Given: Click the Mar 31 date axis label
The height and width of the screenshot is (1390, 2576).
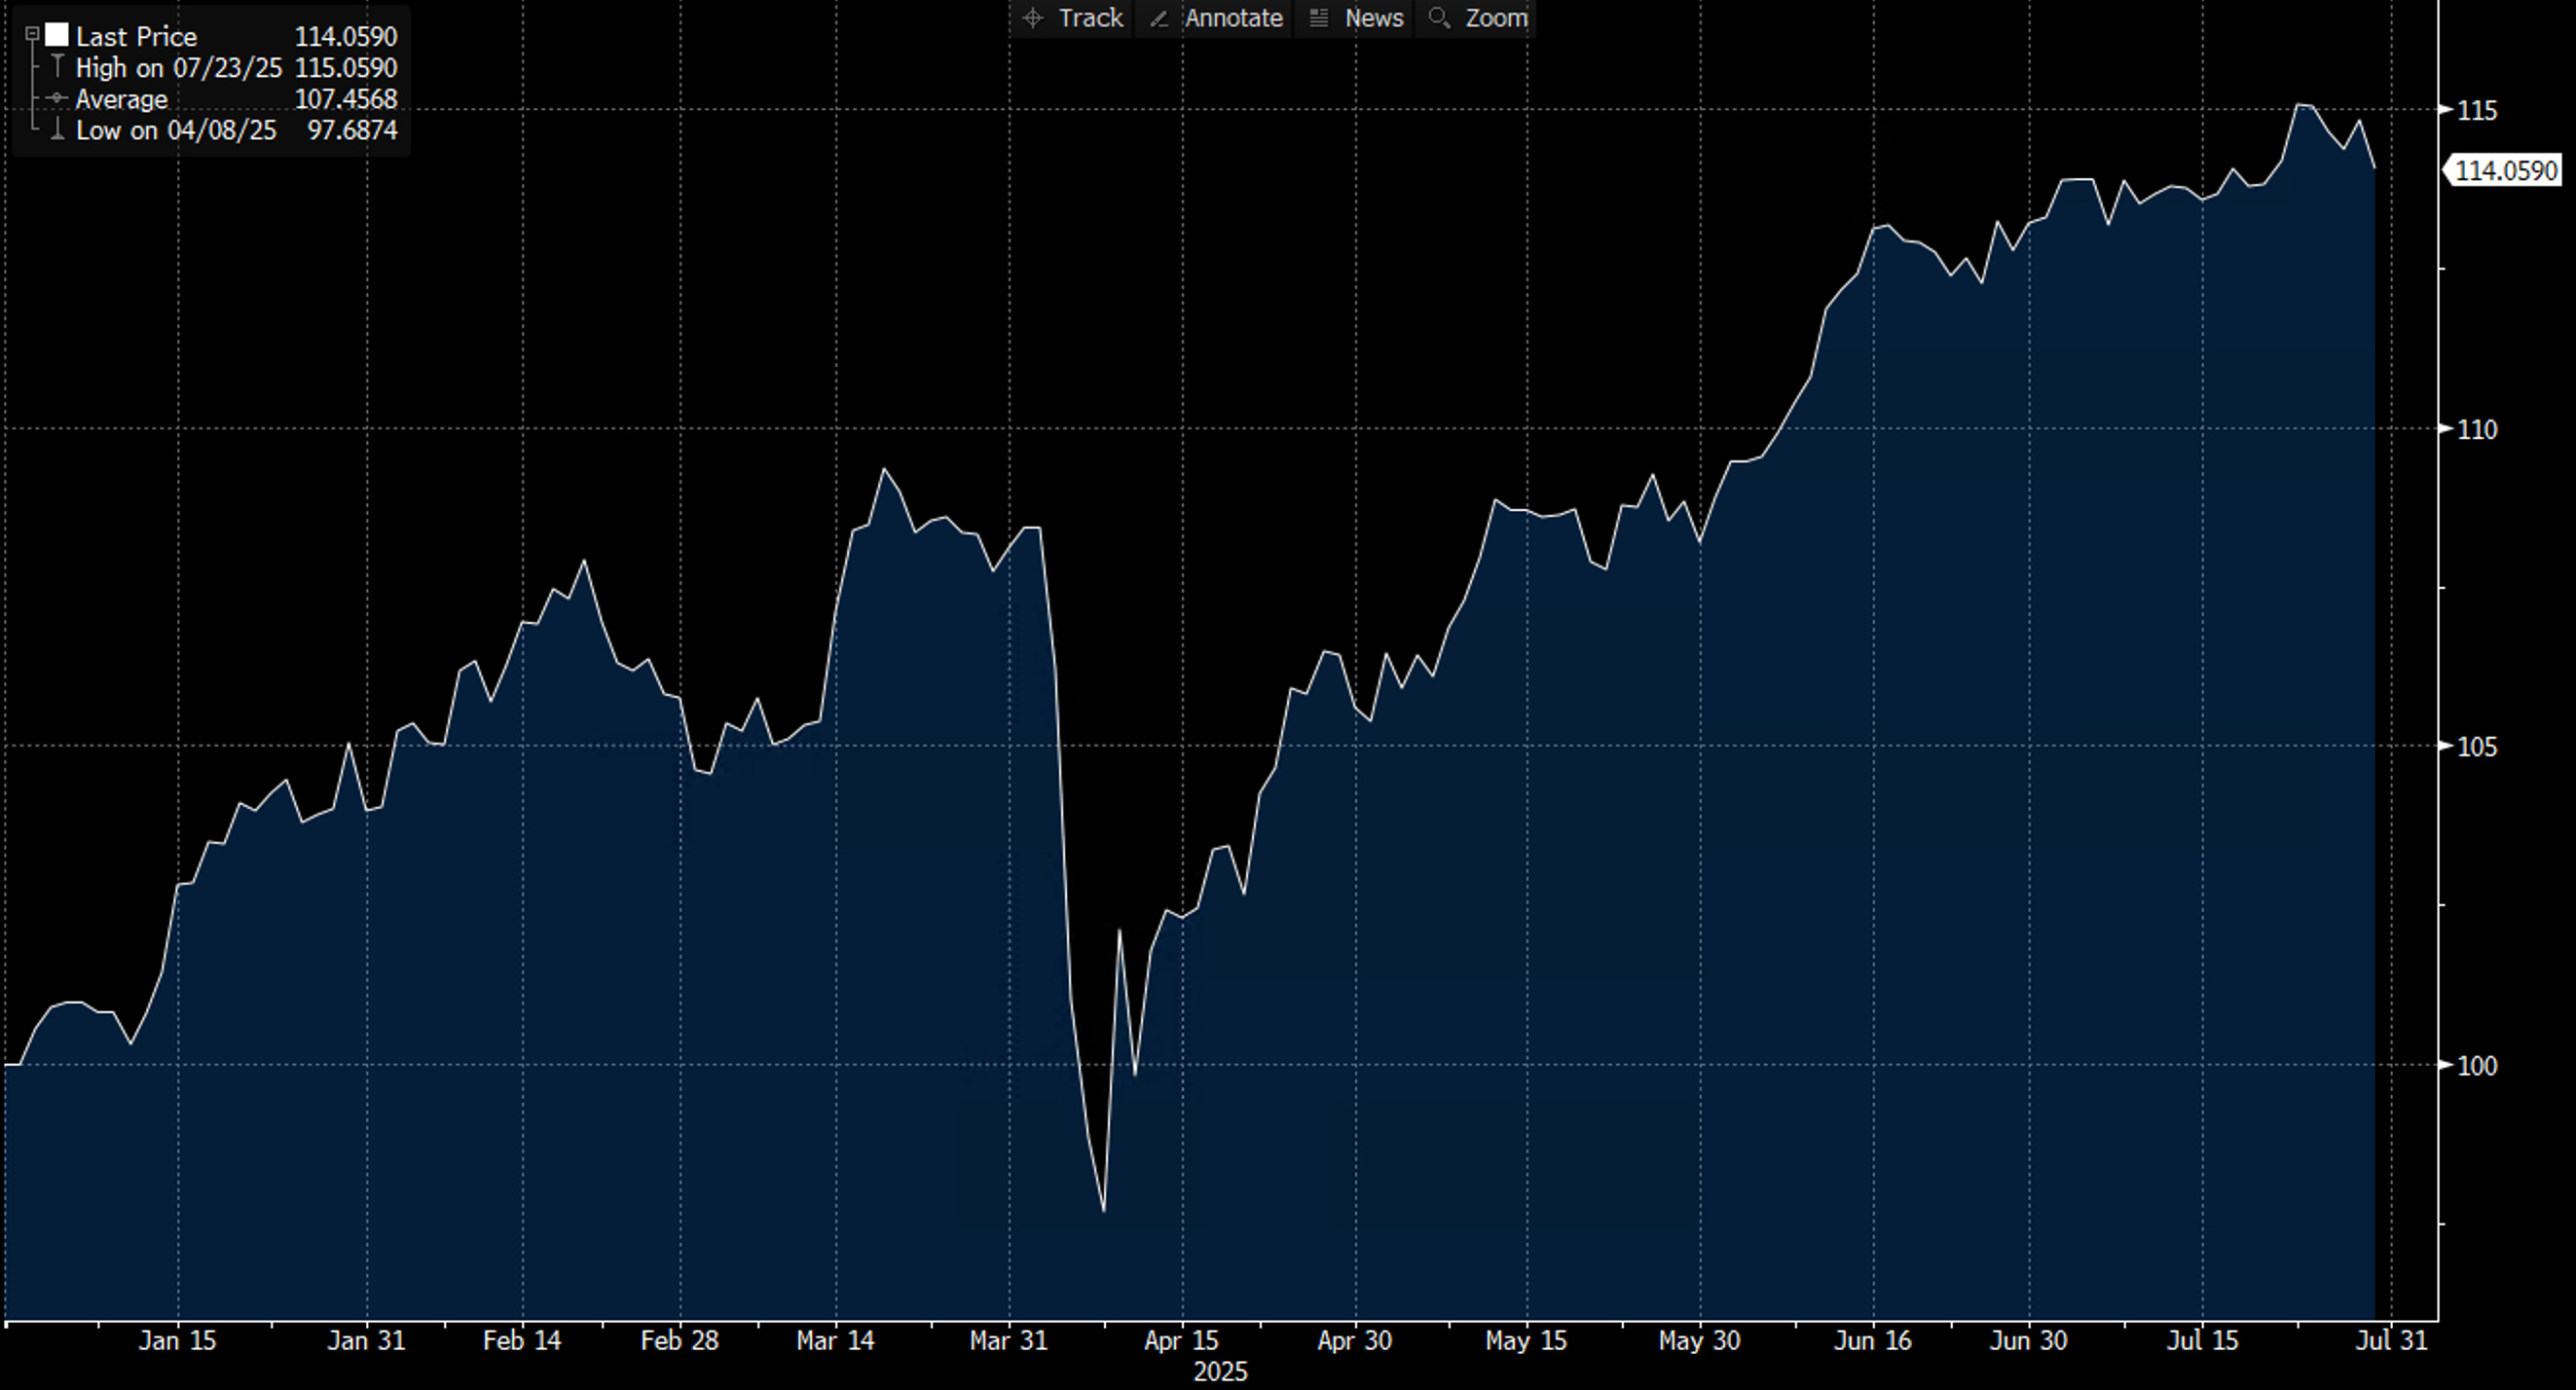Looking at the screenshot, I should [1008, 1340].
